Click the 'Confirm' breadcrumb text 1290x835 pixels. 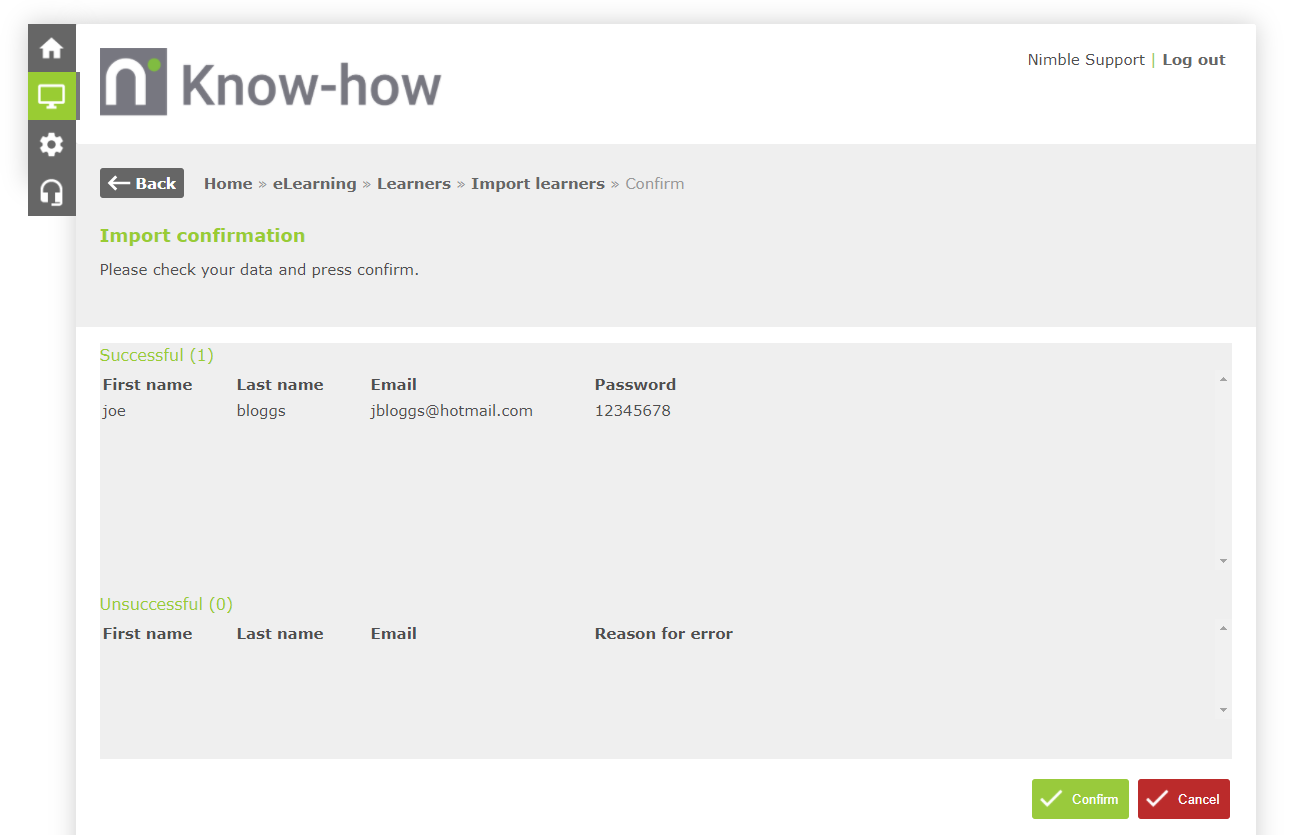pyautogui.click(x=655, y=184)
